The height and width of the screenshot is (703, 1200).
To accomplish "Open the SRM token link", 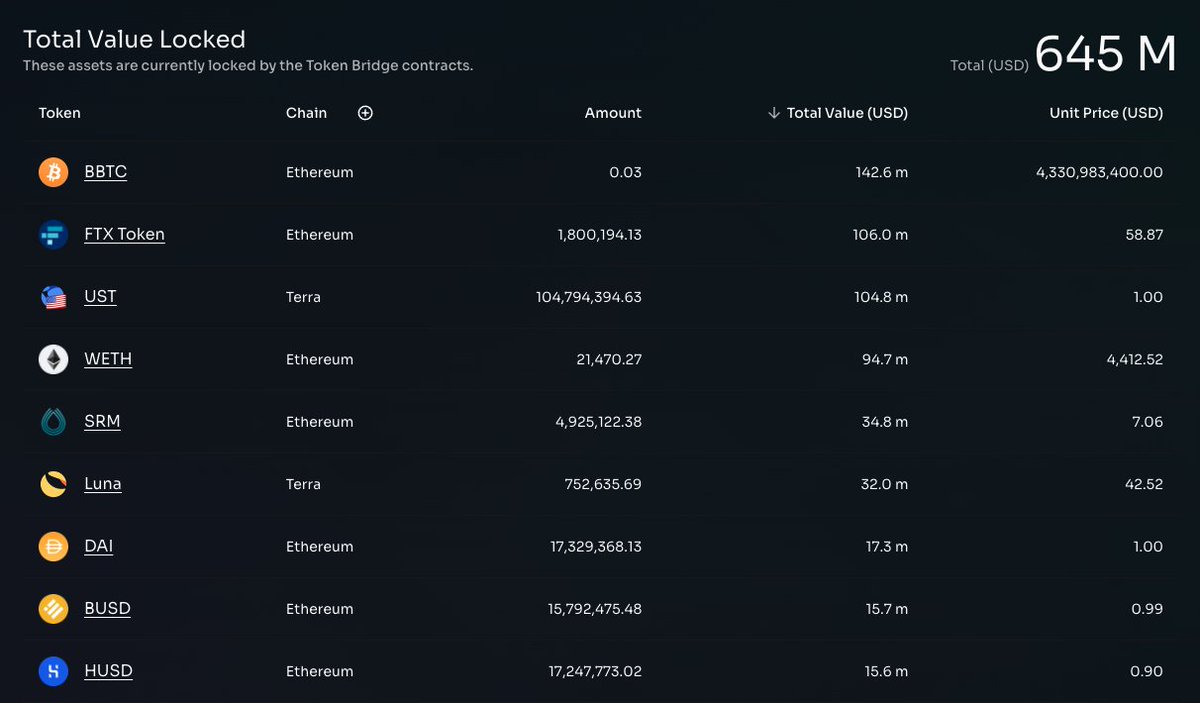I will point(102,421).
